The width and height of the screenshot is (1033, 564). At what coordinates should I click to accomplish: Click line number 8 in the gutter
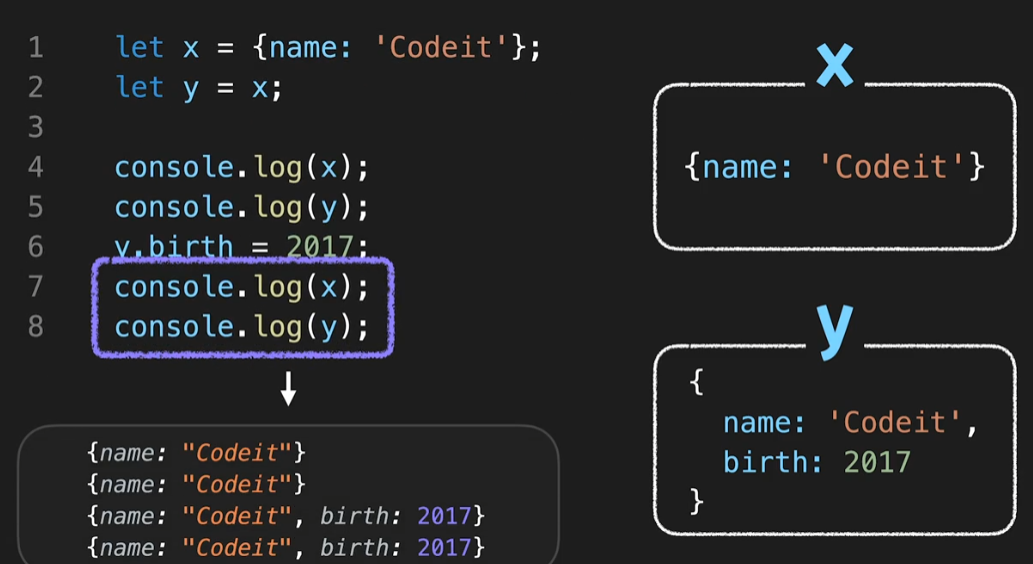36,326
